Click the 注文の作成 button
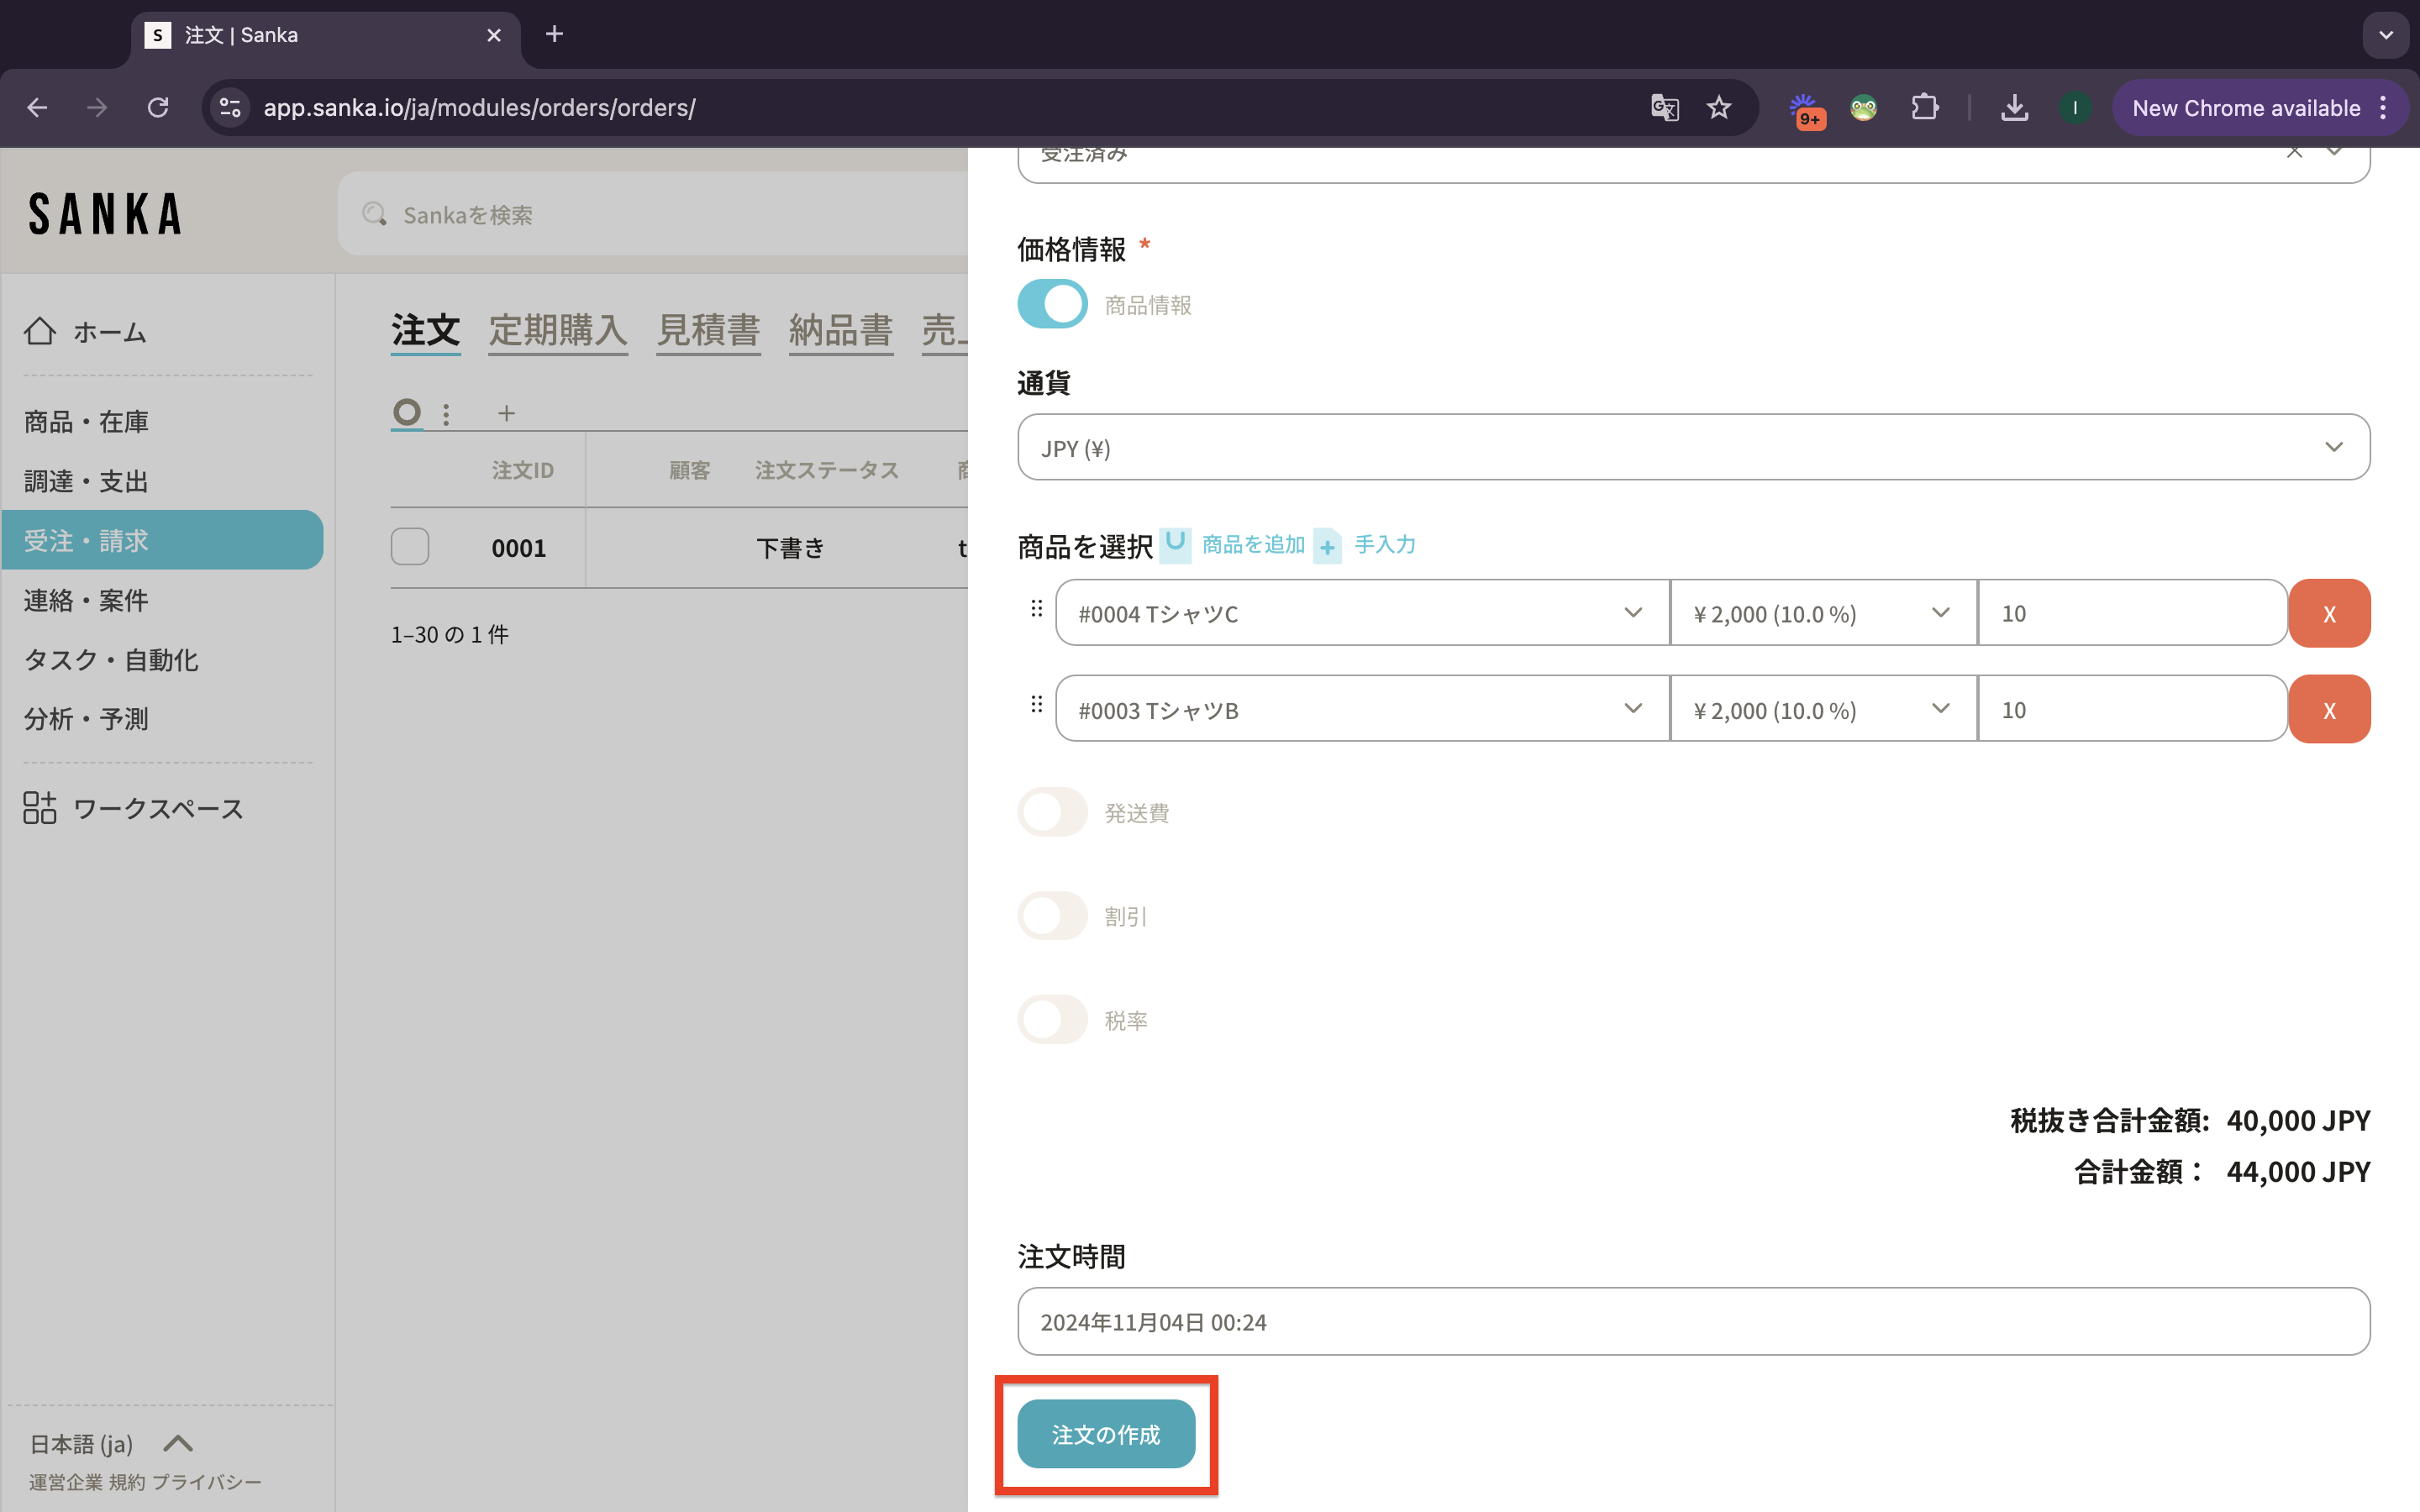Image resolution: width=2420 pixels, height=1512 pixels. click(x=1106, y=1434)
